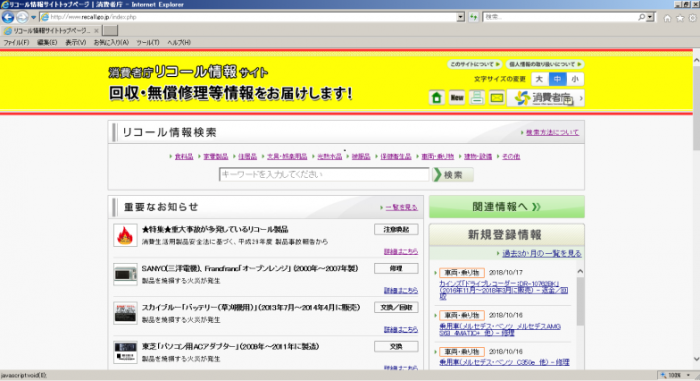The height and width of the screenshot is (381, 700).
Task: Open 過去3か月の一覧を見る link
Action: [x=542, y=253]
